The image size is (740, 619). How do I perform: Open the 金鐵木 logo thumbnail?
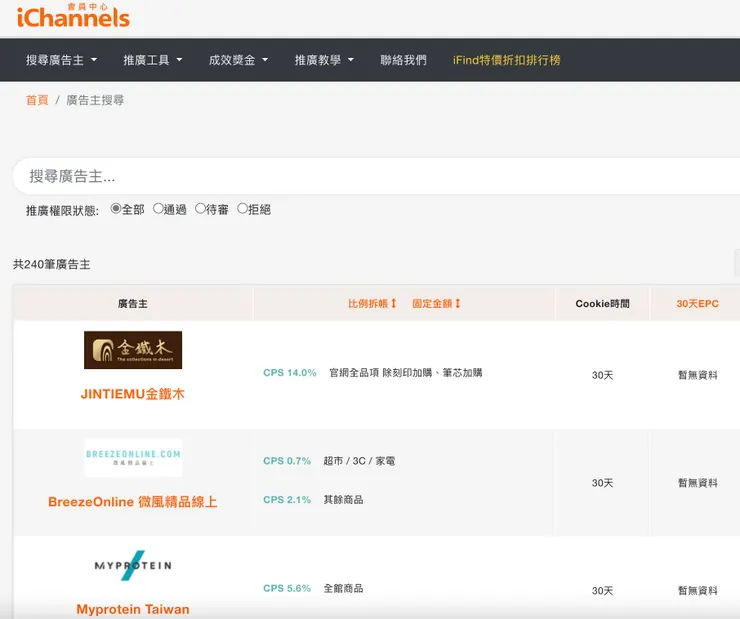(x=133, y=350)
